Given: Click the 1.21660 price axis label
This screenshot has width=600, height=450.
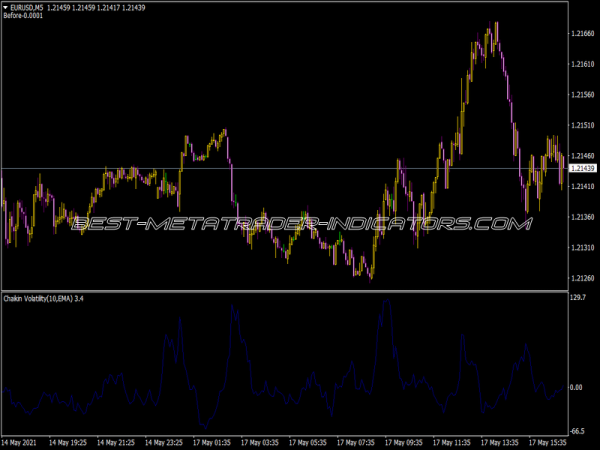Looking at the screenshot, I should [x=582, y=35].
